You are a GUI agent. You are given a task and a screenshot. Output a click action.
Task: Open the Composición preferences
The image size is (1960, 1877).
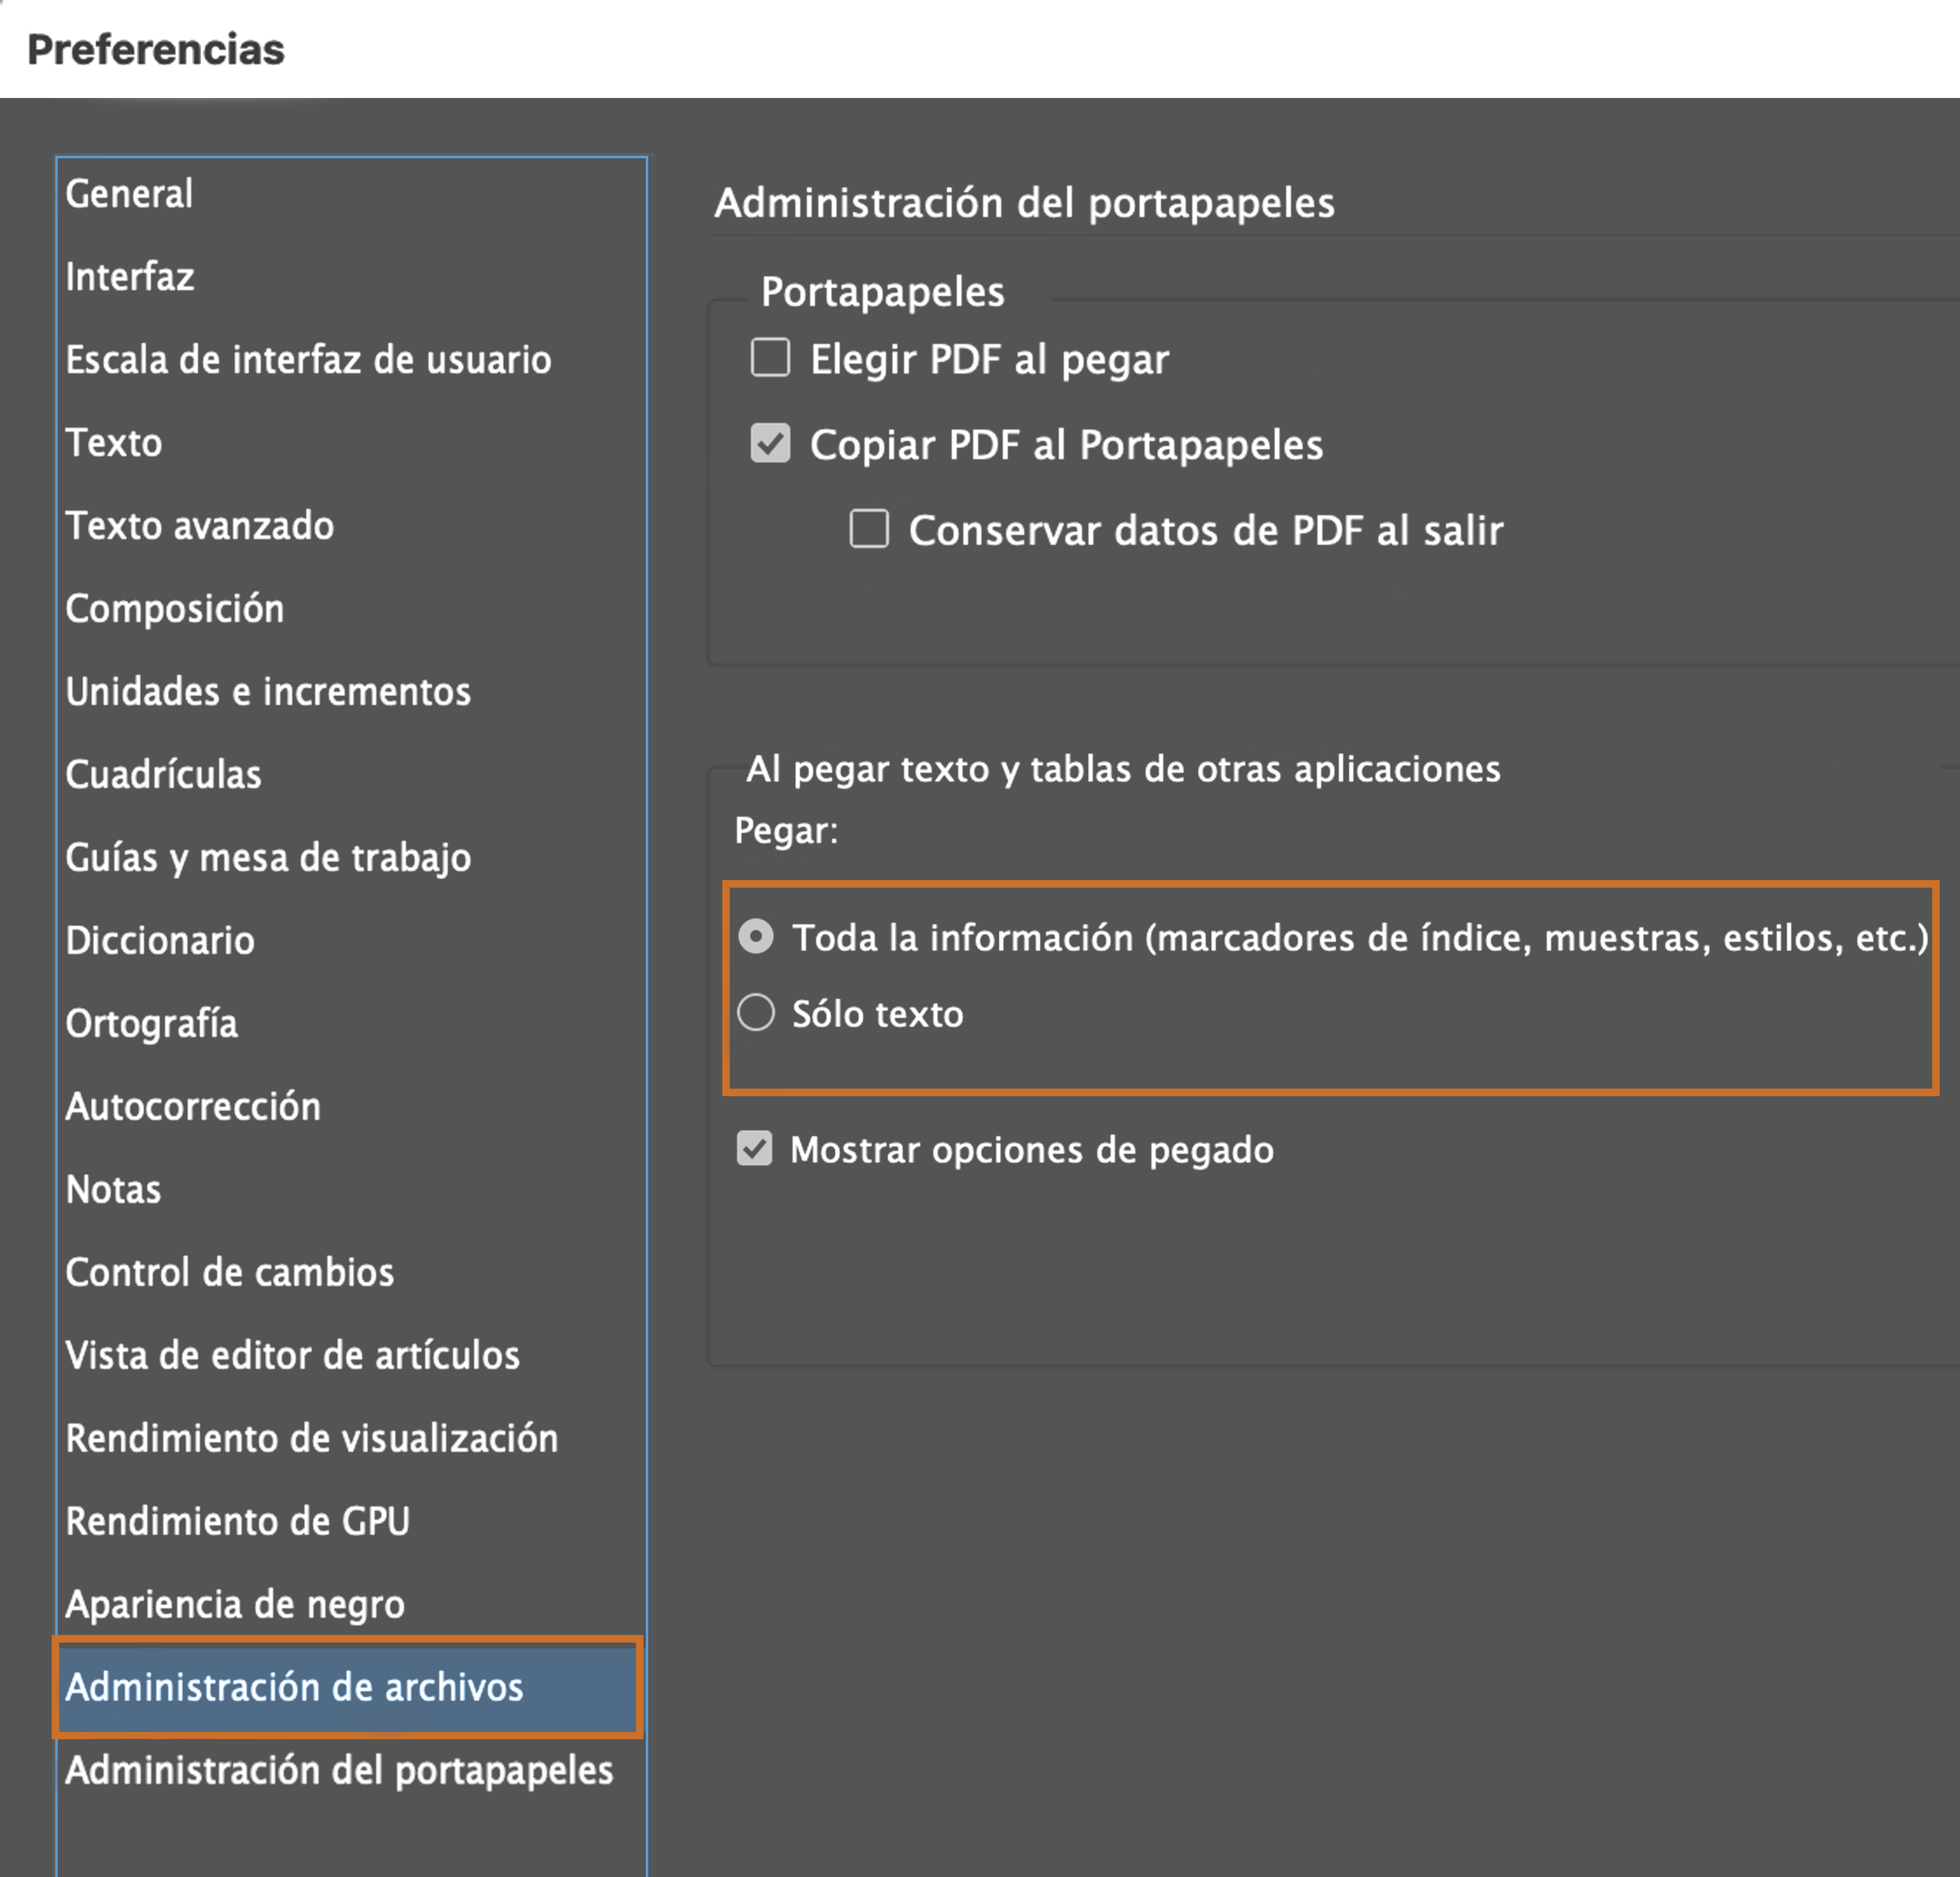(176, 608)
